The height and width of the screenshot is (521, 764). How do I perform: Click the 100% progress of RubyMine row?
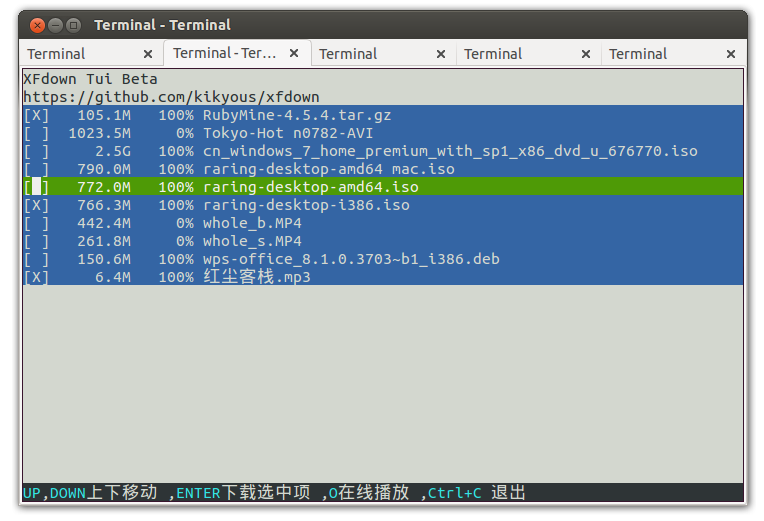point(176,116)
